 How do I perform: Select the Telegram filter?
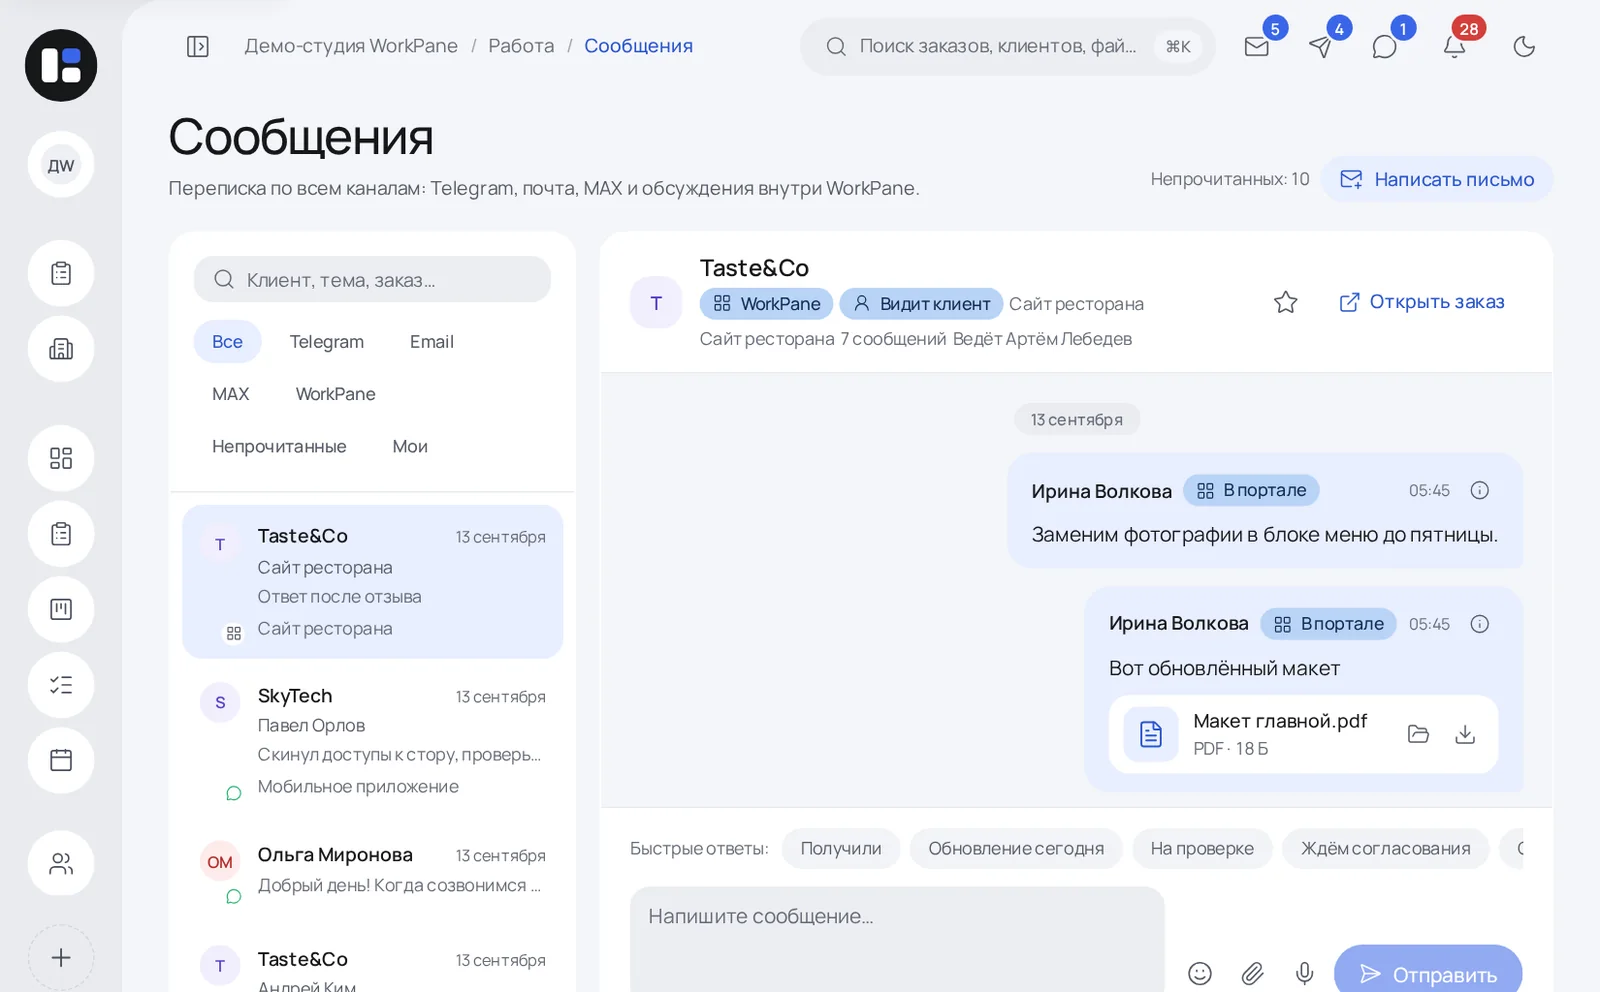tap(327, 342)
